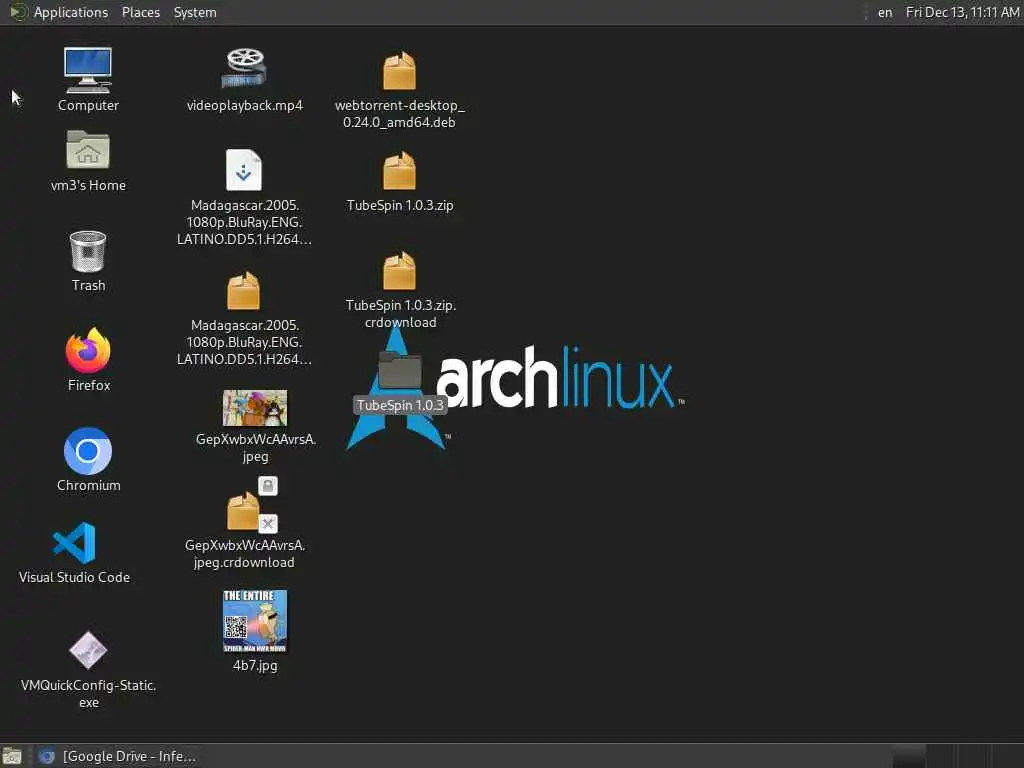Click the lock emblem on the crdownload file
The width and height of the screenshot is (1024, 768).
pyautogui.click(x=268, y=486)
